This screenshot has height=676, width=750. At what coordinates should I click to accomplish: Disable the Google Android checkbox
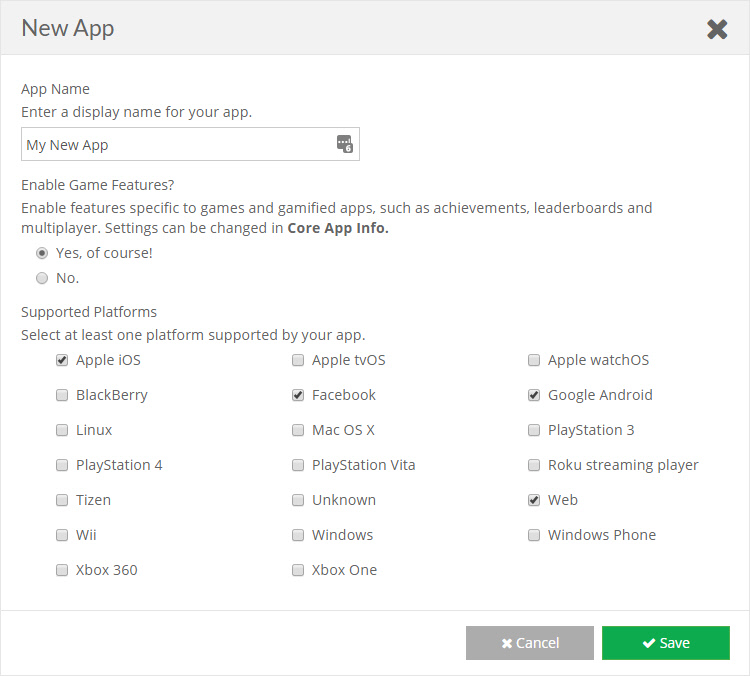[534, 395]
